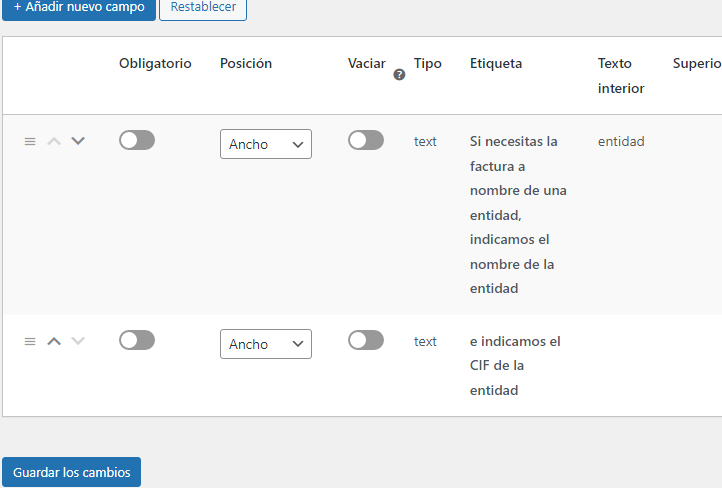Toggle Vaciar for the entity name field
Viewport: 722px width, 488px height.
pyautogui.click(x=366, y=140)
